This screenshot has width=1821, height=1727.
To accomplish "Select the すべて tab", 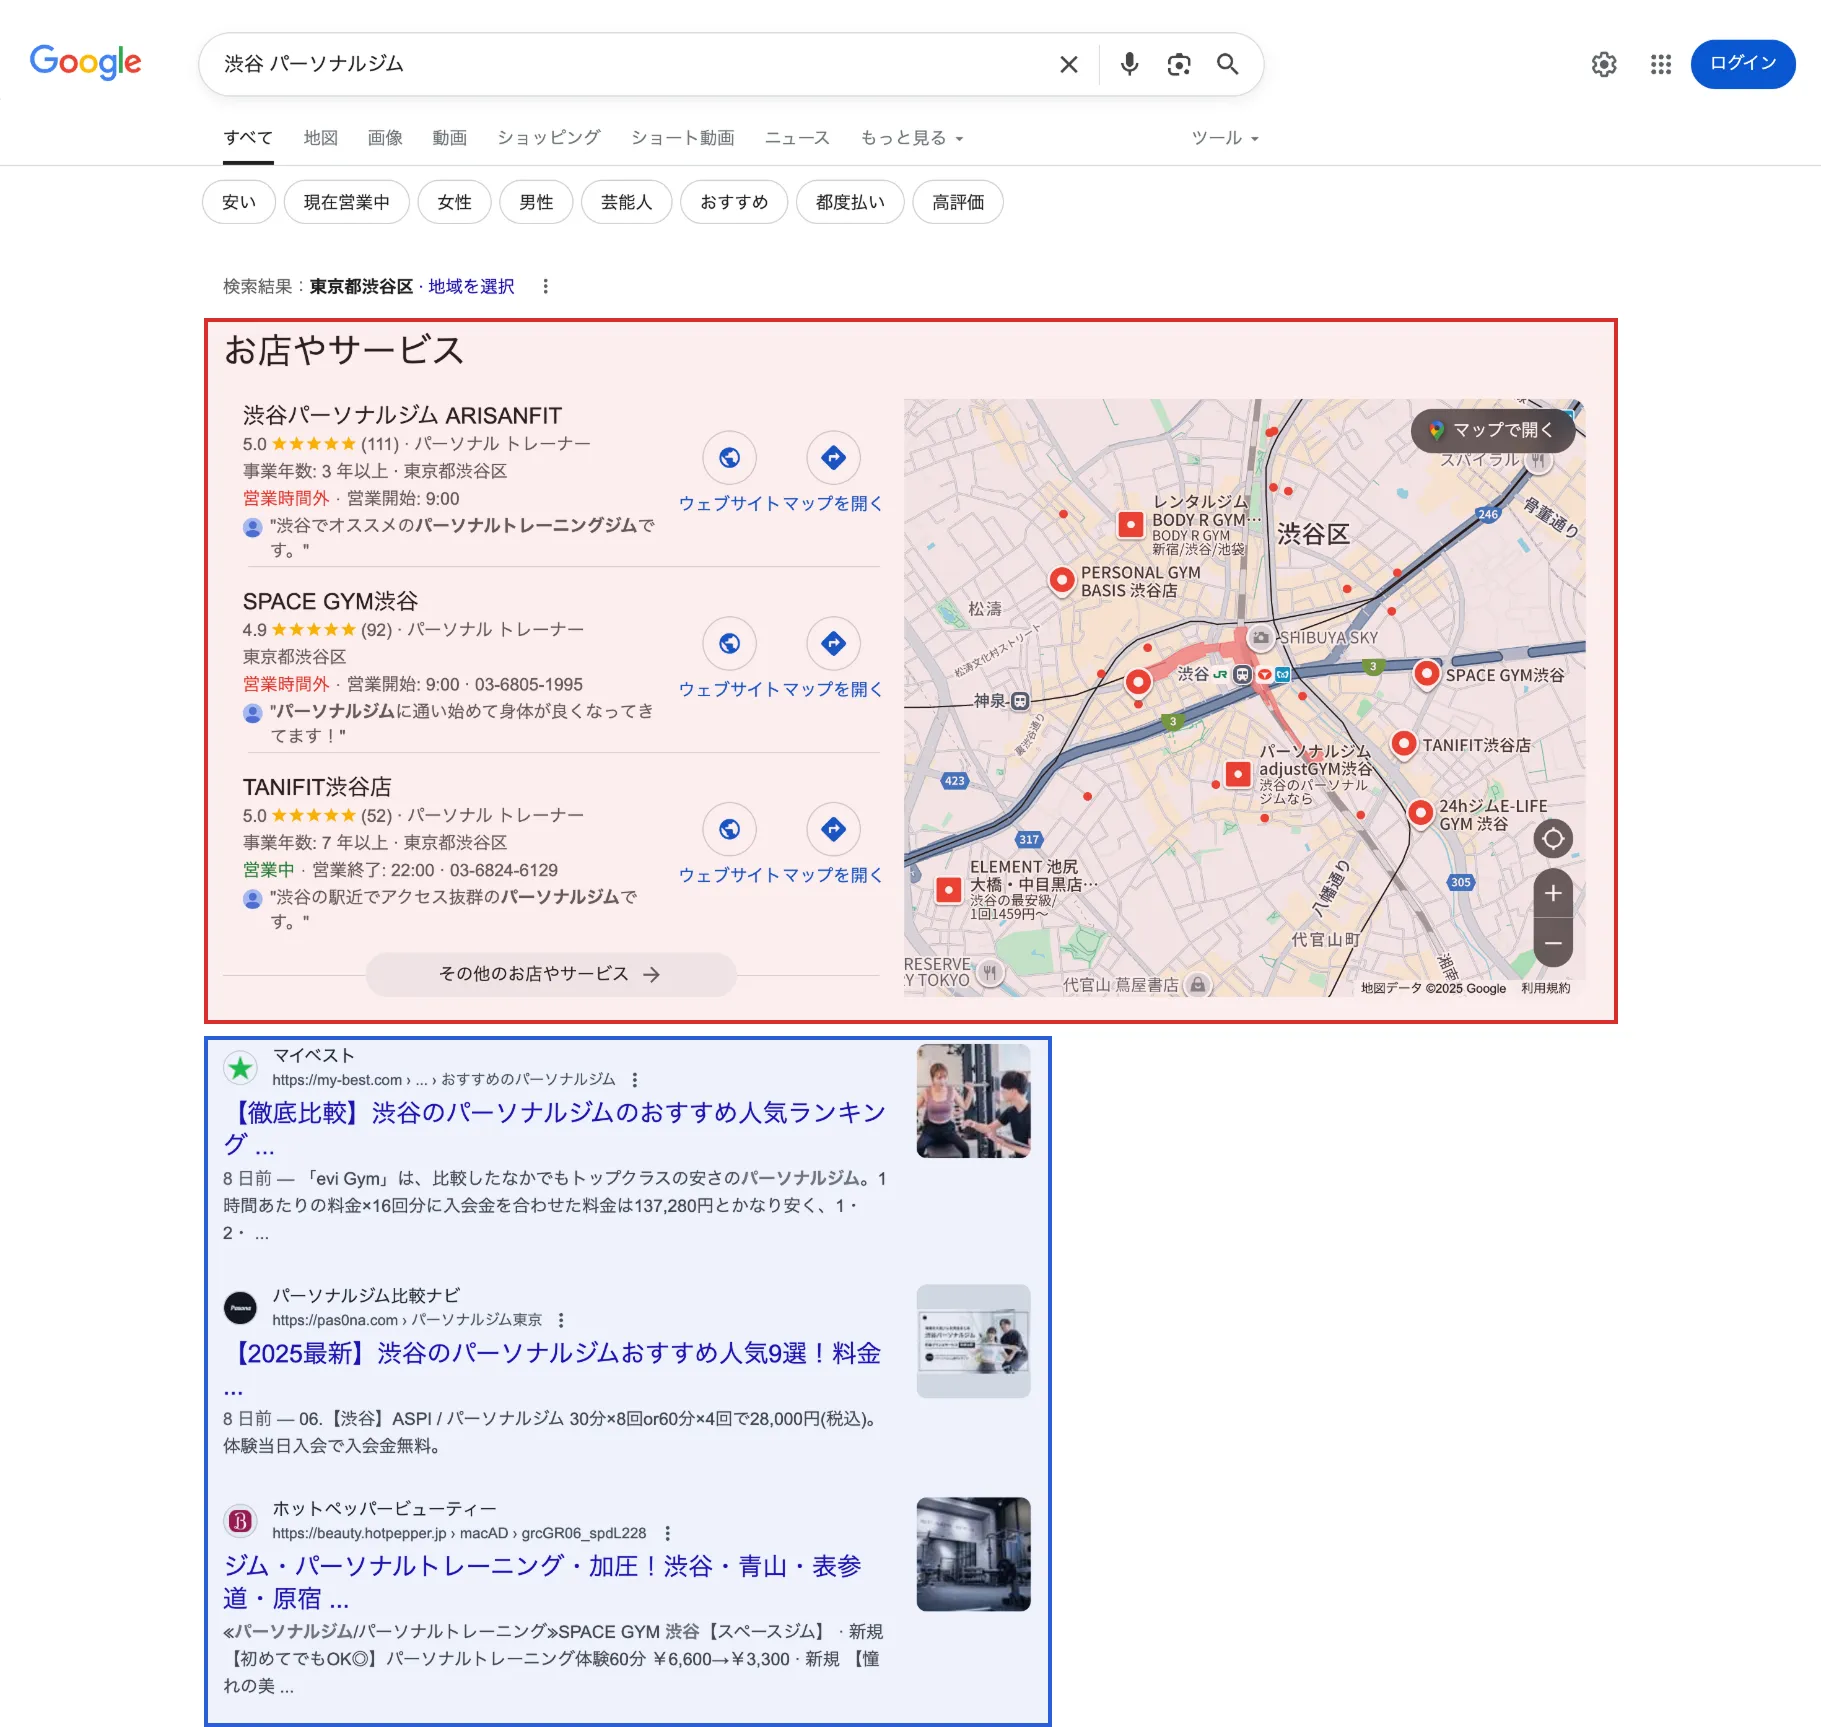I will tap(248, 138).
